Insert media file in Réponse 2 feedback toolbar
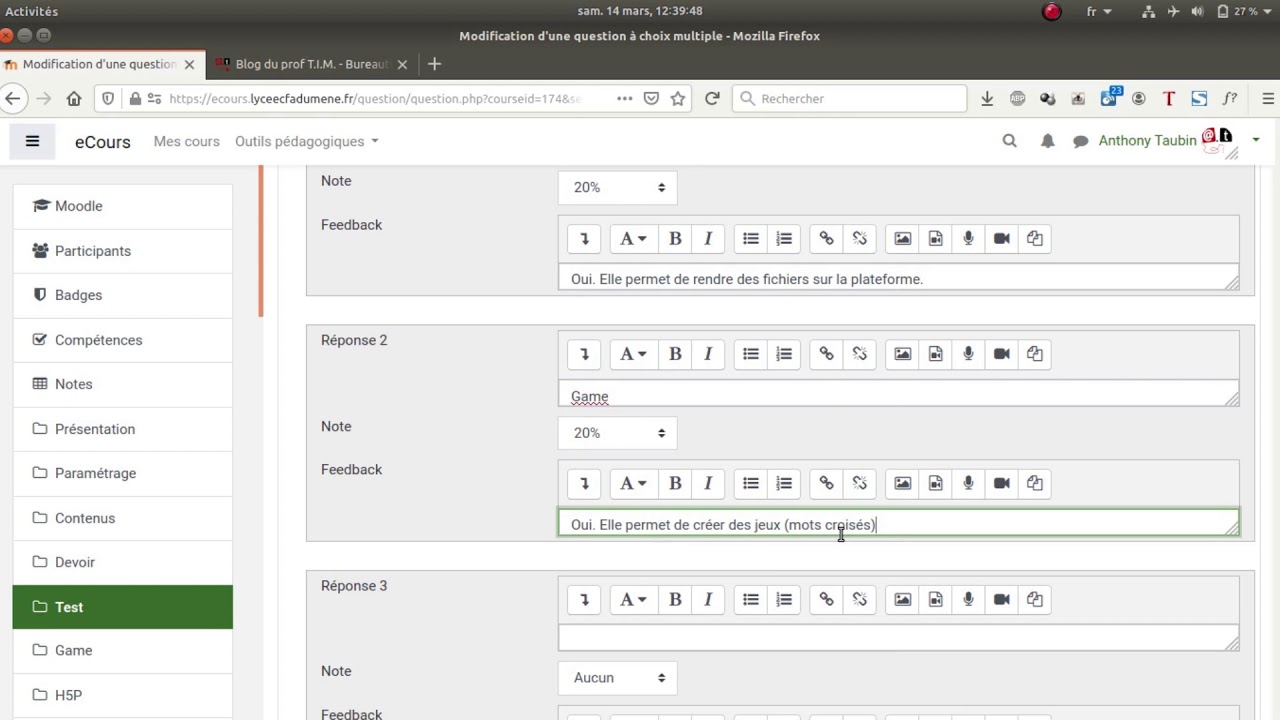Viewport: 1280px width, 720px height. 935,483
